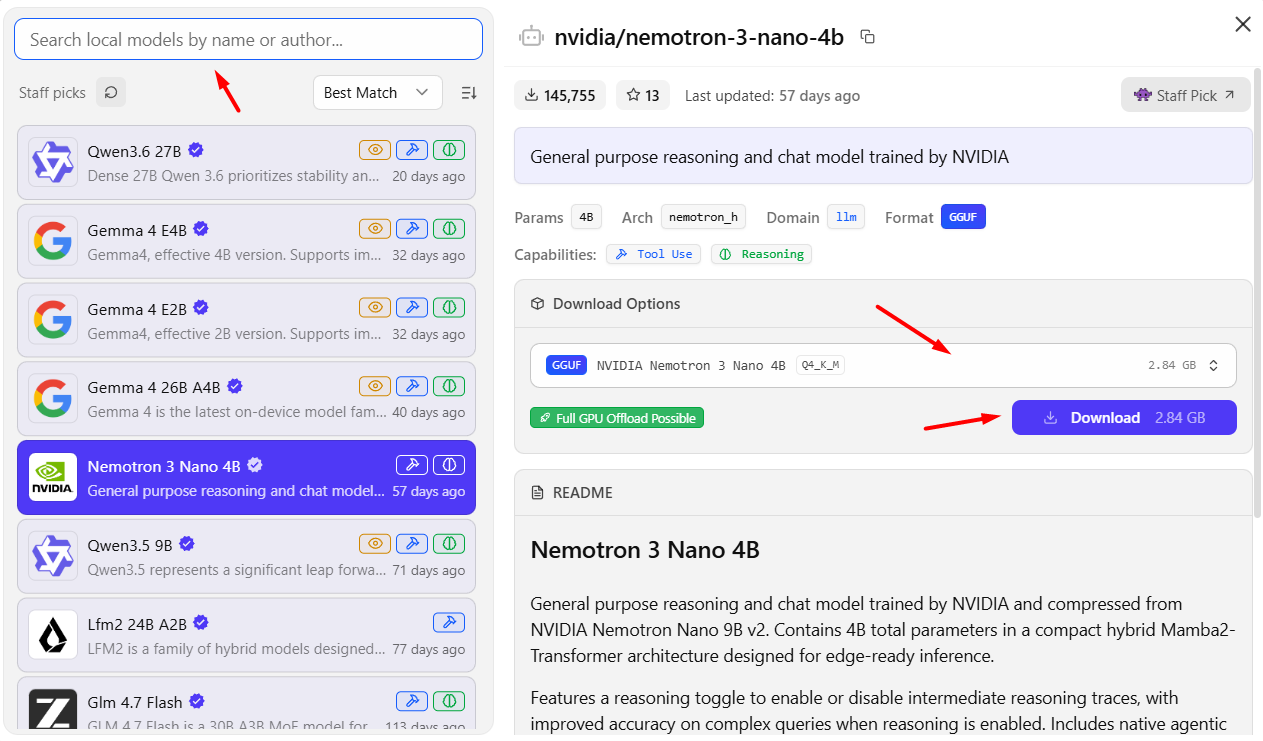The height and width of the screenshot is (741, 1263).
Task: Click the reasoning badge on Nemotron 3 Nano 4B row
Action: pos(449,465)
